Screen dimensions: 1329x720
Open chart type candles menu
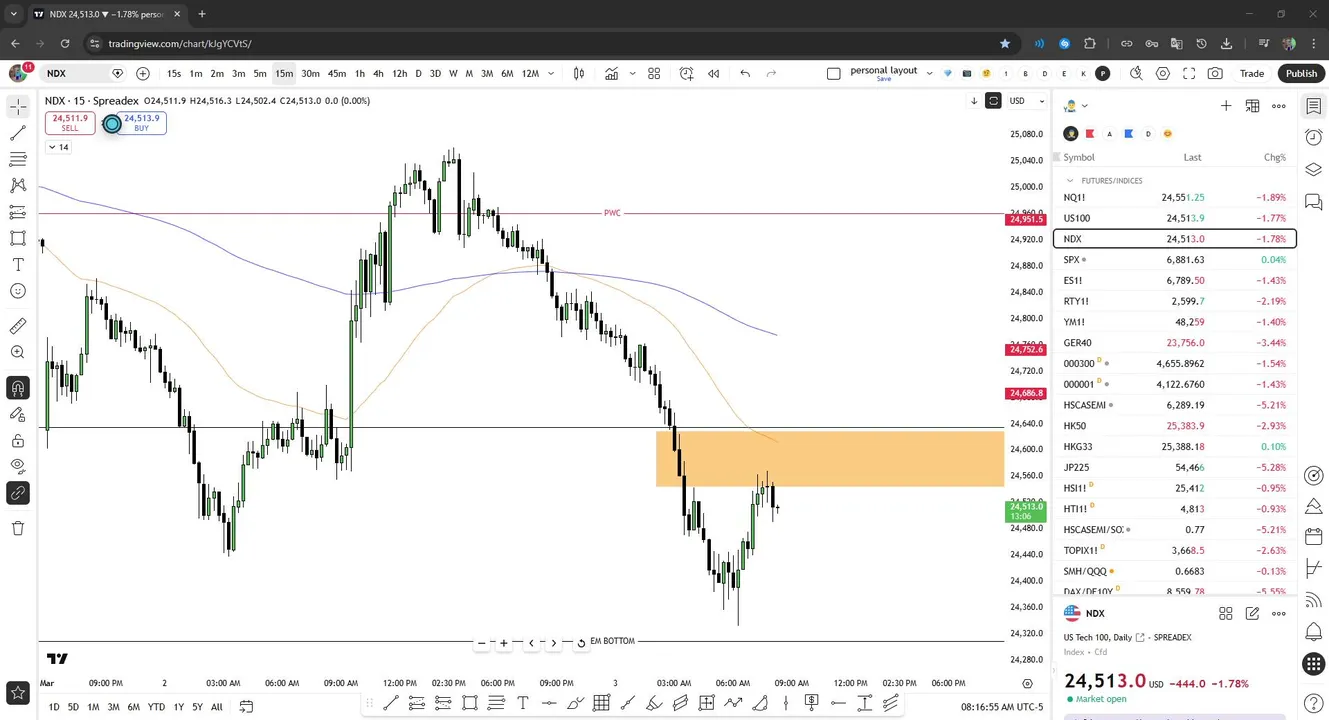[579, 73]
